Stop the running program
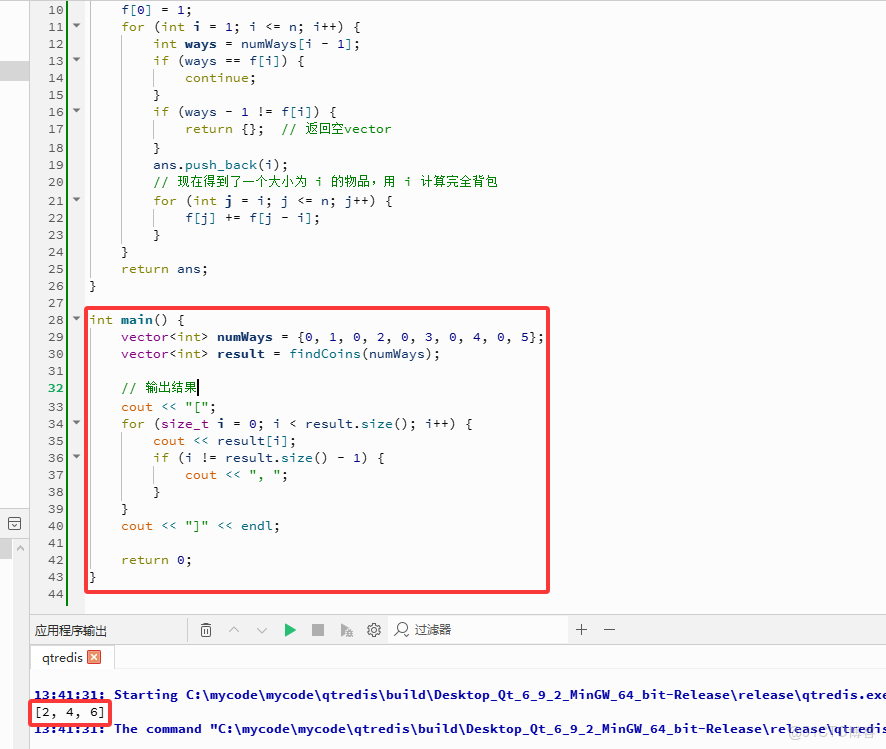886x749 pixels. pyautogui.click(x=318, y=630)
